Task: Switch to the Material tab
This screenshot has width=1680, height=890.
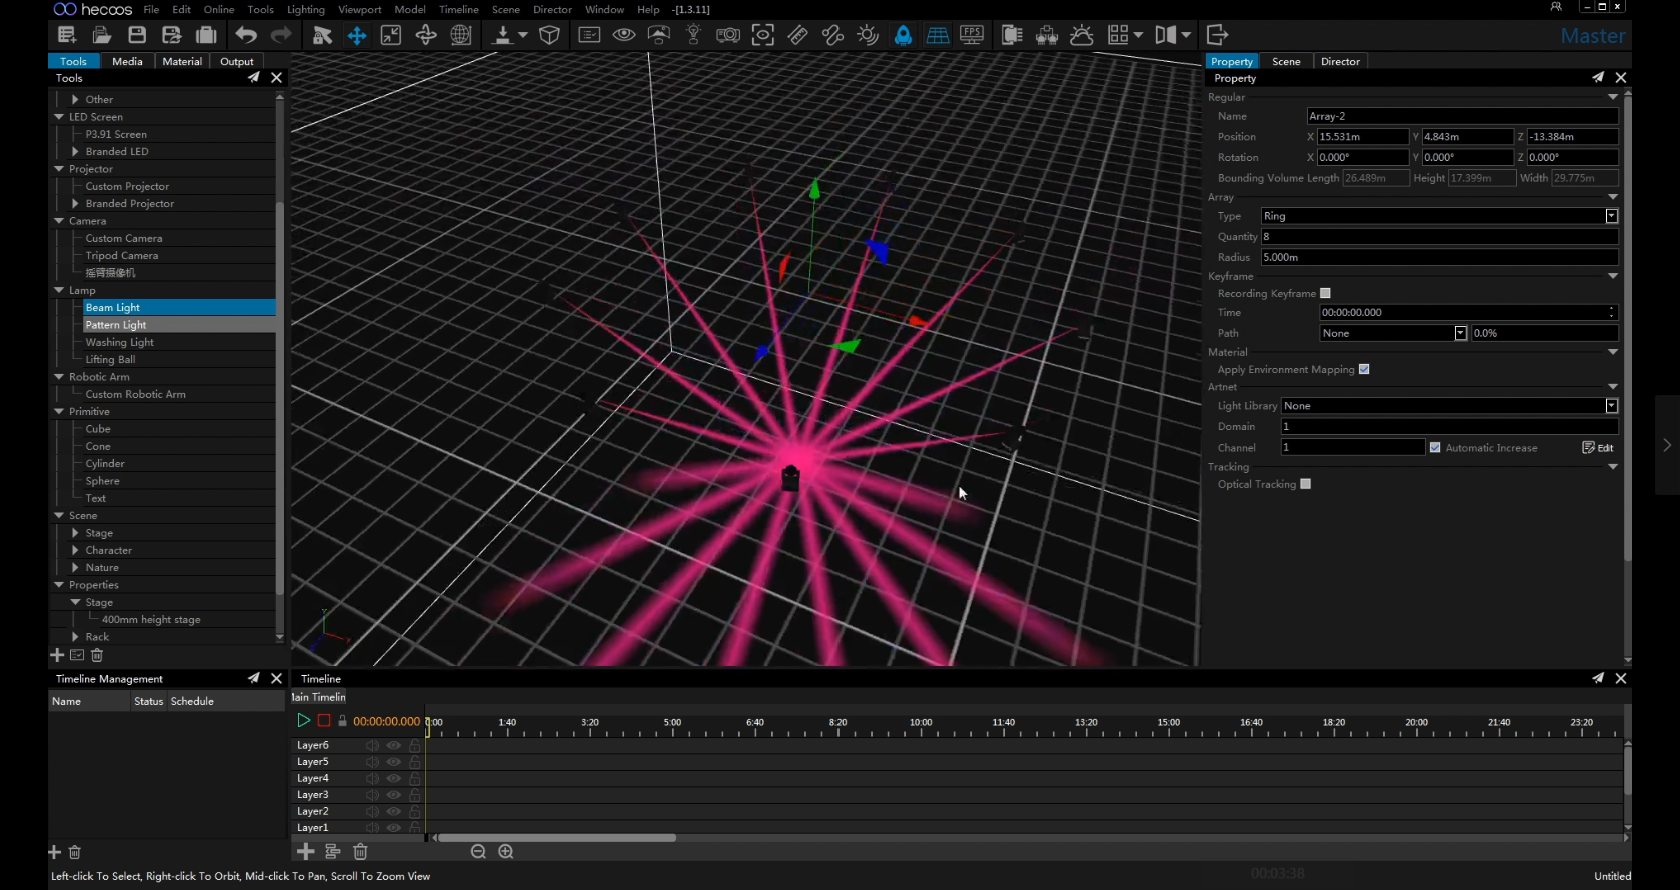Action: pyautogui.click(x=182, y=61)
